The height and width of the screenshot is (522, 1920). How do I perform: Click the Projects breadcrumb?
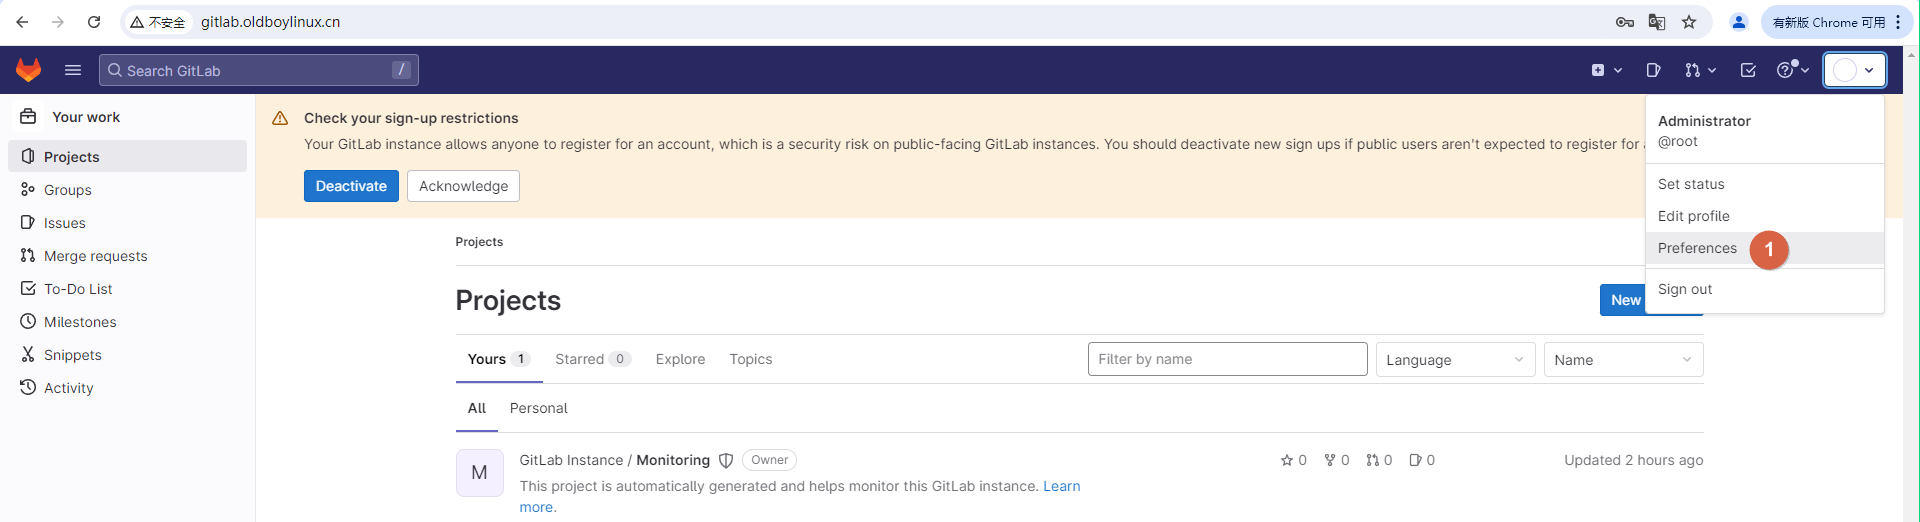(x=479, y=242)
